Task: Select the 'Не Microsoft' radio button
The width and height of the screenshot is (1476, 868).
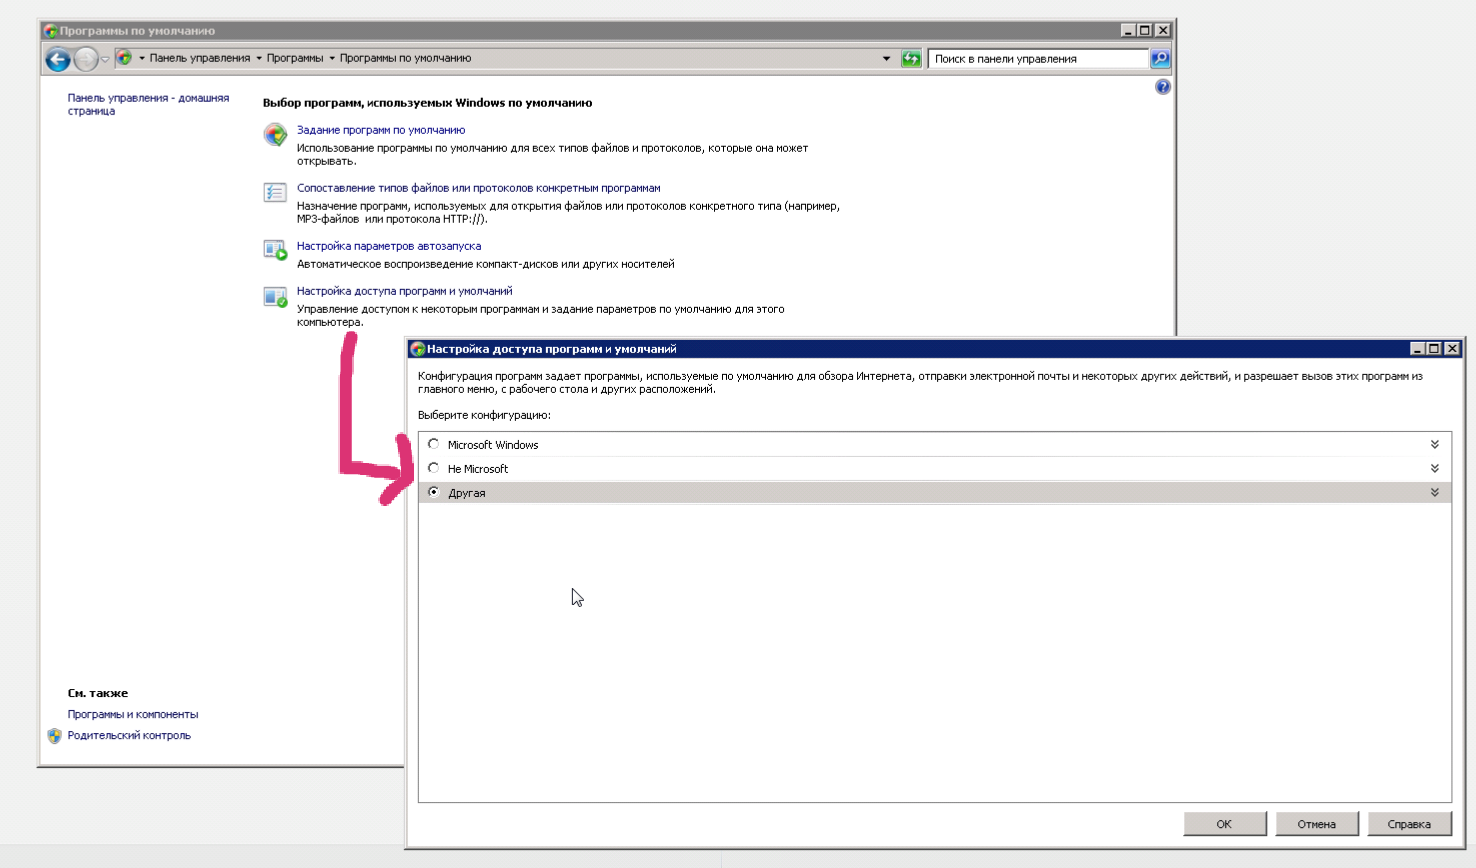Action: pos(433,468)
